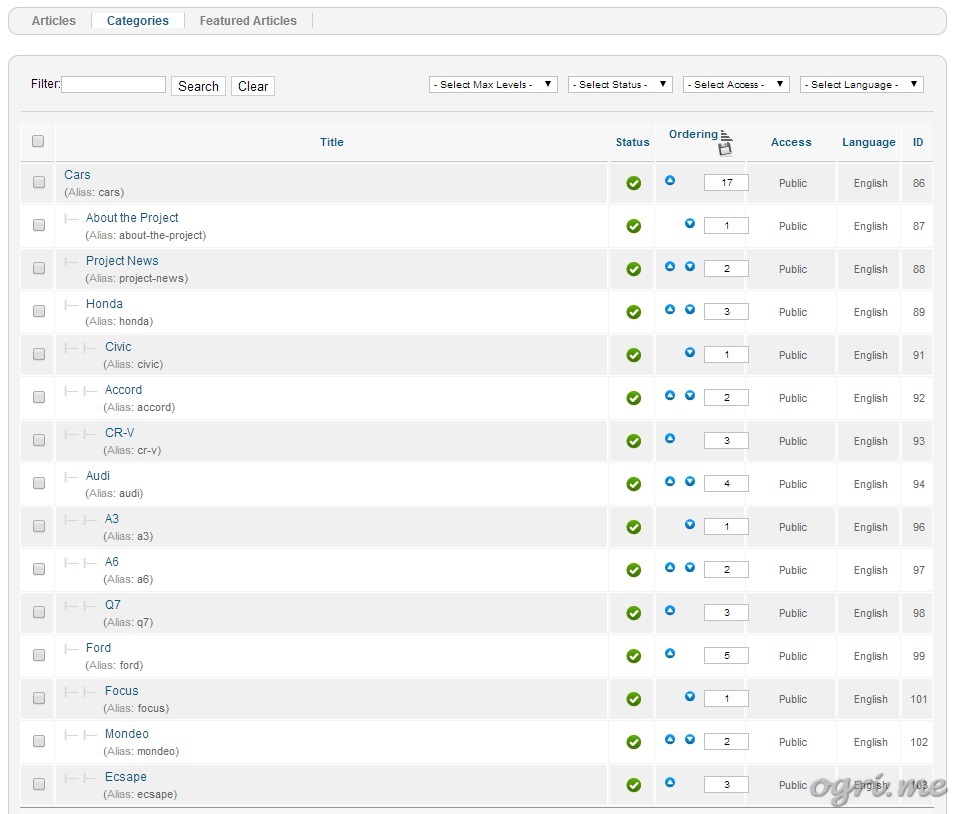This screenshot has width=955, height=814.
Task: Open the Accord category link
Action: [x=123, y=390]
